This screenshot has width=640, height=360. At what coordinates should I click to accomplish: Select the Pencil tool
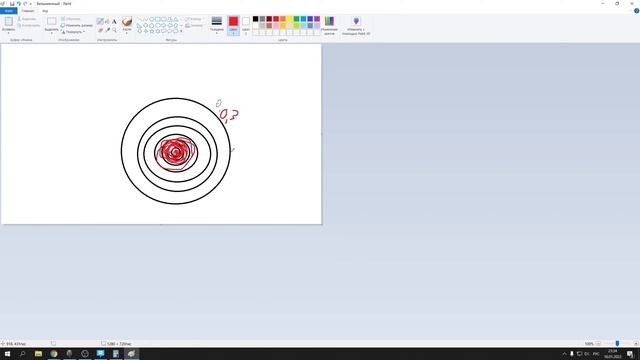point(100,21)
